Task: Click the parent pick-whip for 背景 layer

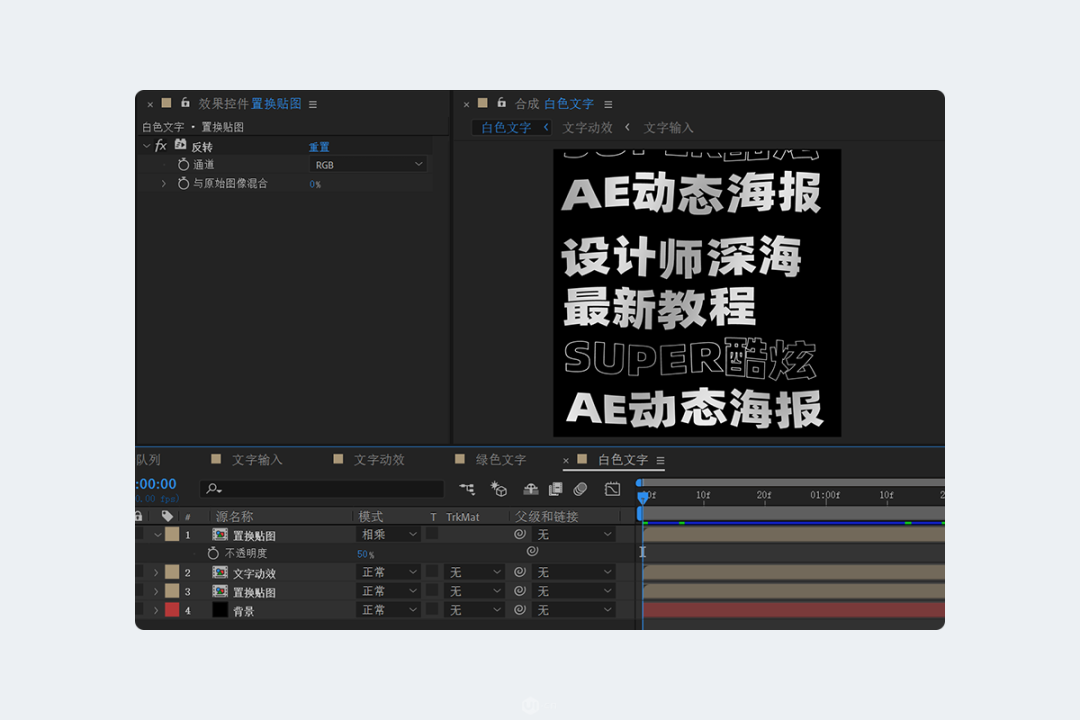Action: (520, 610)
